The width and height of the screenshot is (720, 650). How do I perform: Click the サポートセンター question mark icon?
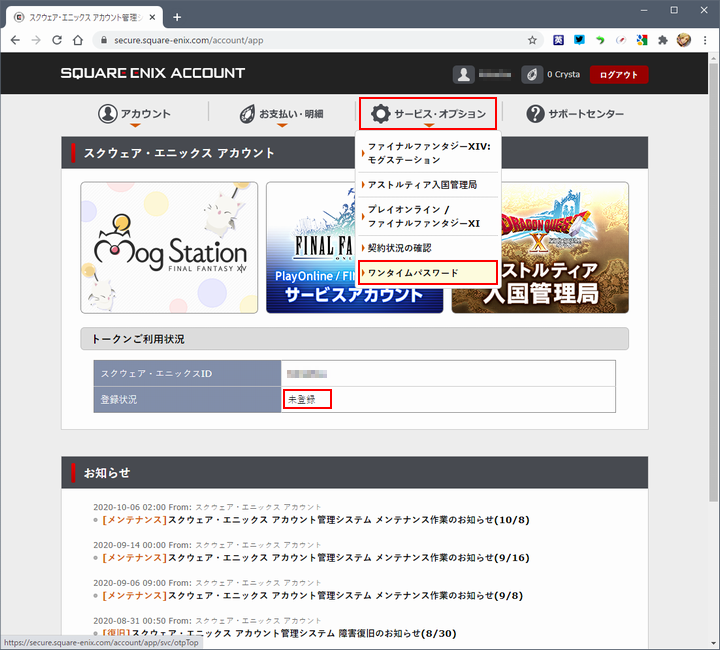point(535,113)
